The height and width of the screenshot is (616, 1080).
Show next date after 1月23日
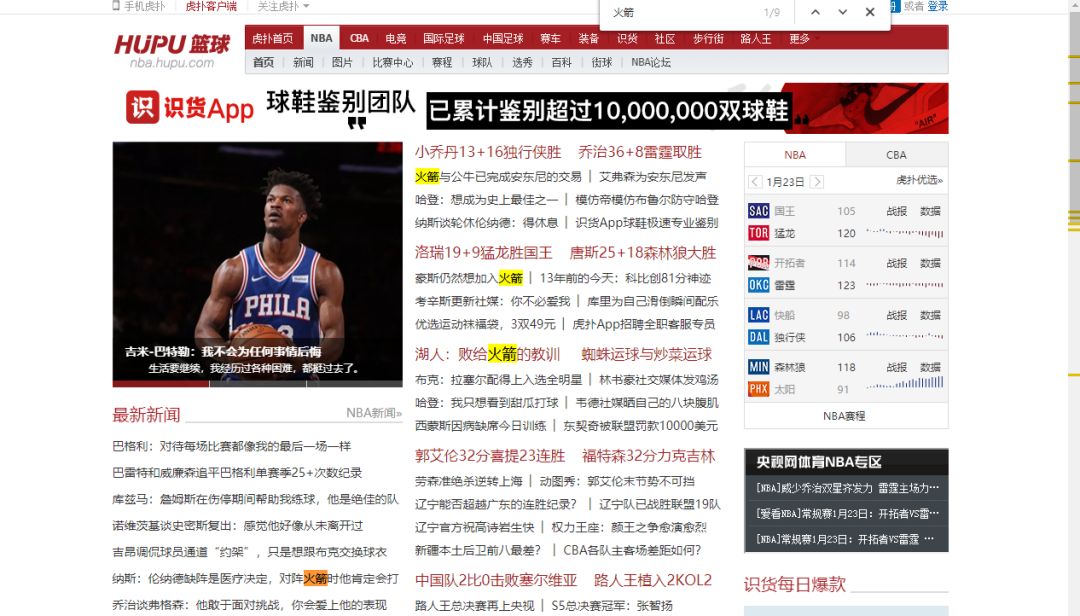point(817,182)
